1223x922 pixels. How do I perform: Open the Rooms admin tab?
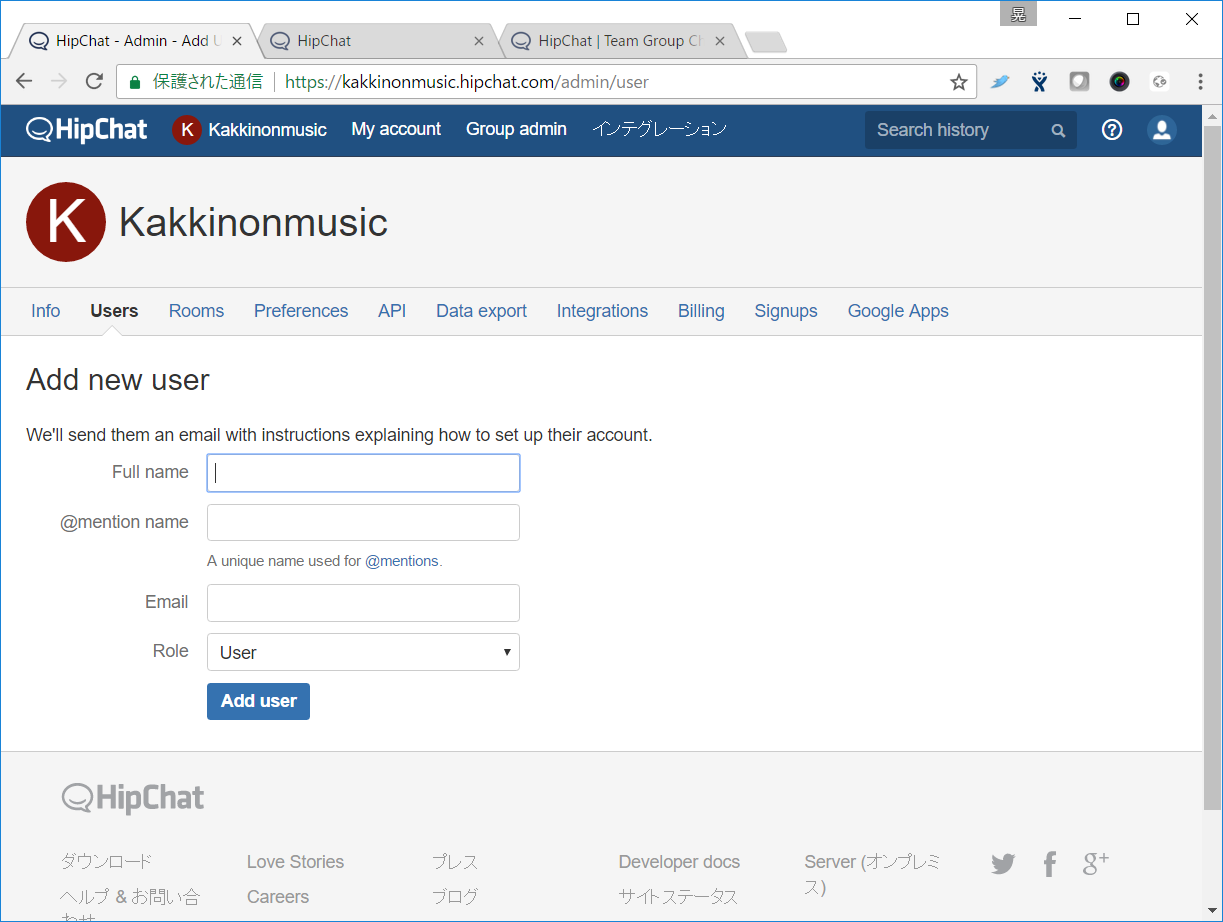click(196, 311)
